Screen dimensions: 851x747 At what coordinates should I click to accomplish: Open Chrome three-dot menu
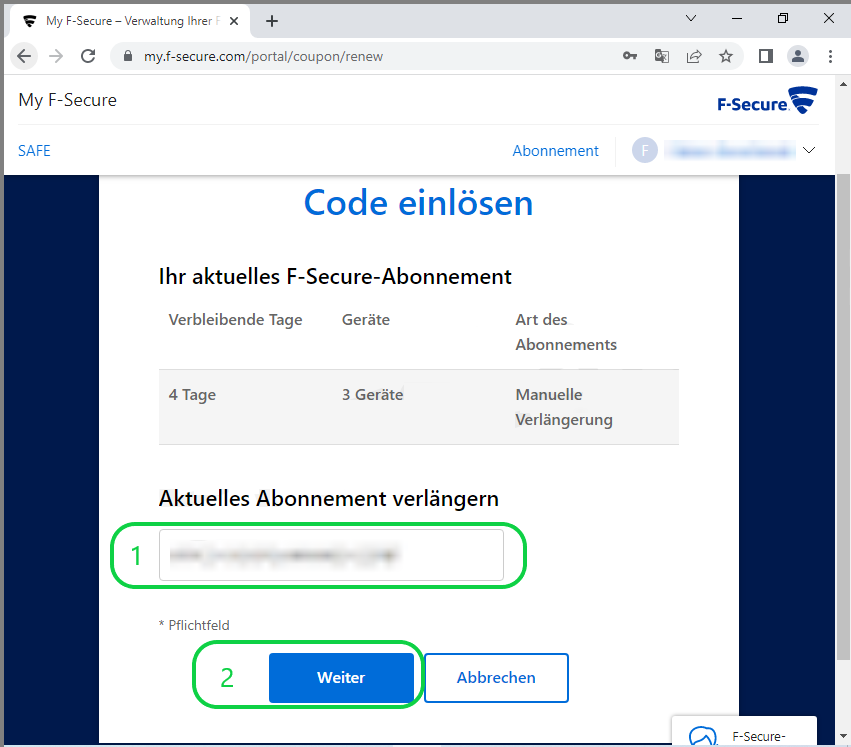[x=830, y=56]
